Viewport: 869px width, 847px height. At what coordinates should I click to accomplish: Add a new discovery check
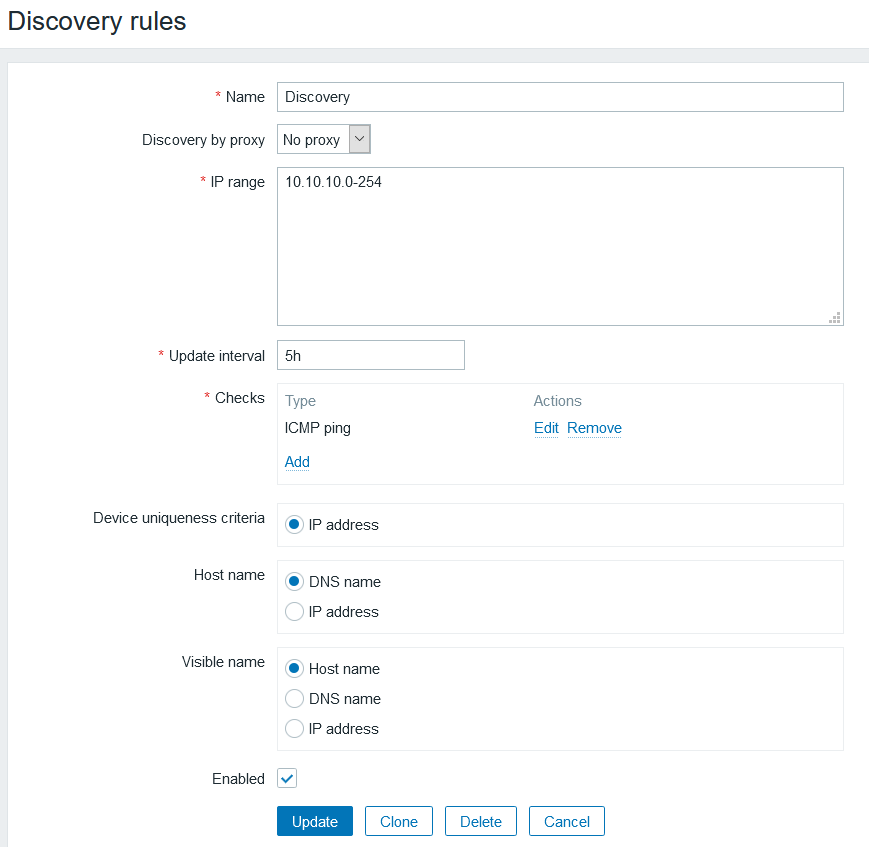point(297,462)
